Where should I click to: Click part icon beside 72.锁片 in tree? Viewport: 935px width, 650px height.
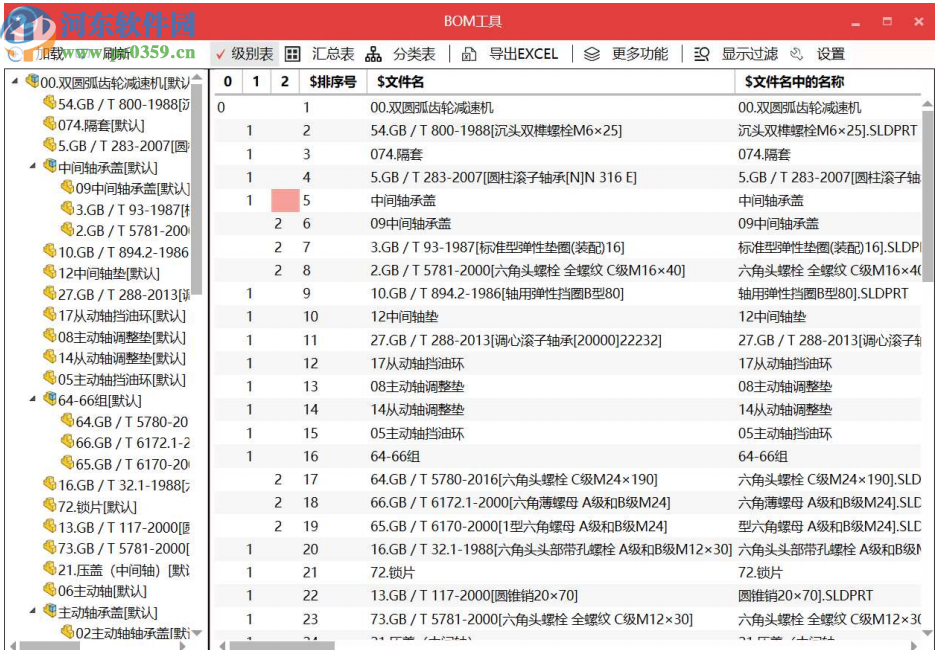(x=50, y=505)
